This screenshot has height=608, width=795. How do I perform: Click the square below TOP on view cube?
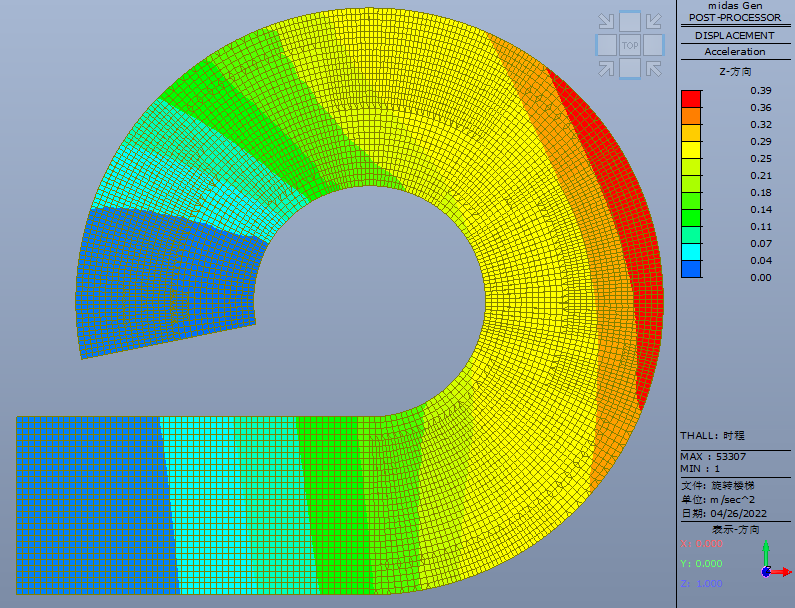pyautogui.click(x=630, y=68)
